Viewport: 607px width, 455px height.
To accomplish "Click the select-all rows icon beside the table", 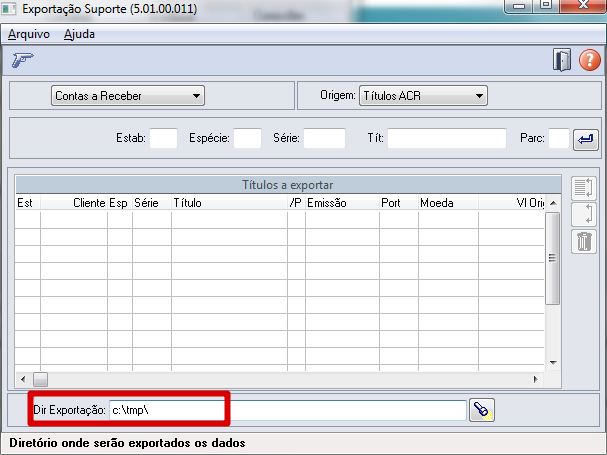I will click(584, 188).
